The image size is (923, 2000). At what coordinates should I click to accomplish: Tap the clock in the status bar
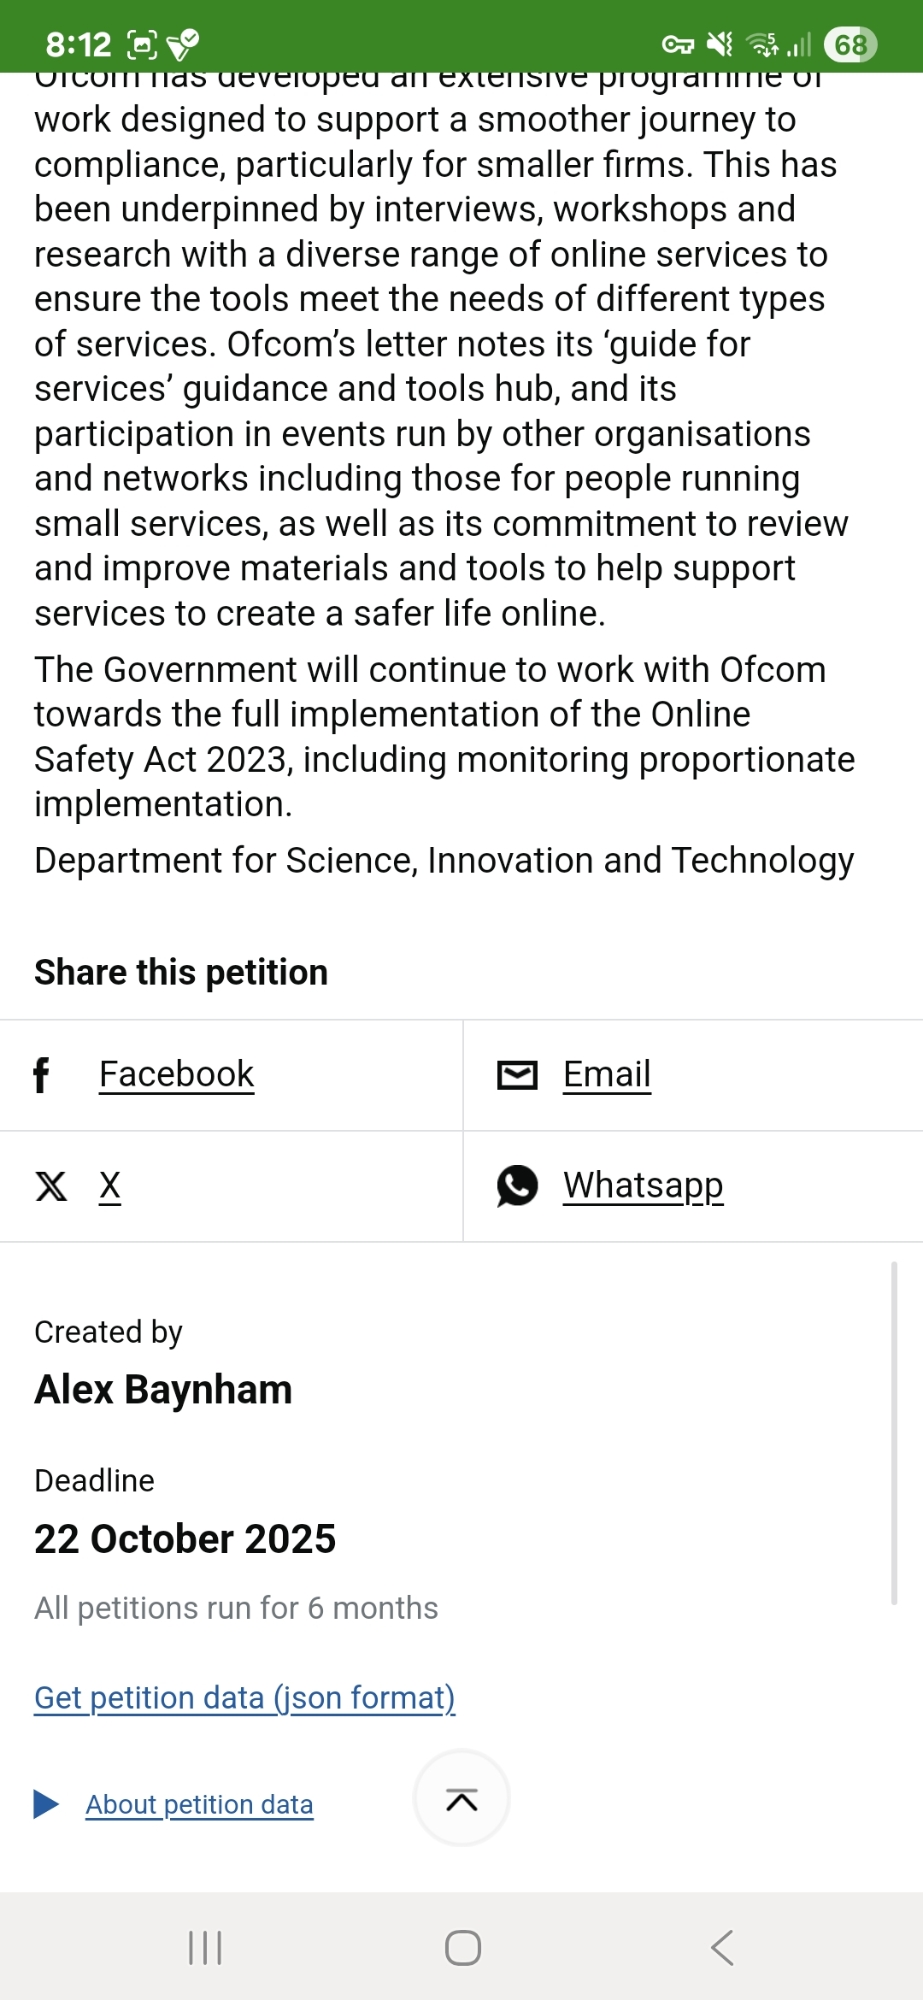[x=78, y=45]
